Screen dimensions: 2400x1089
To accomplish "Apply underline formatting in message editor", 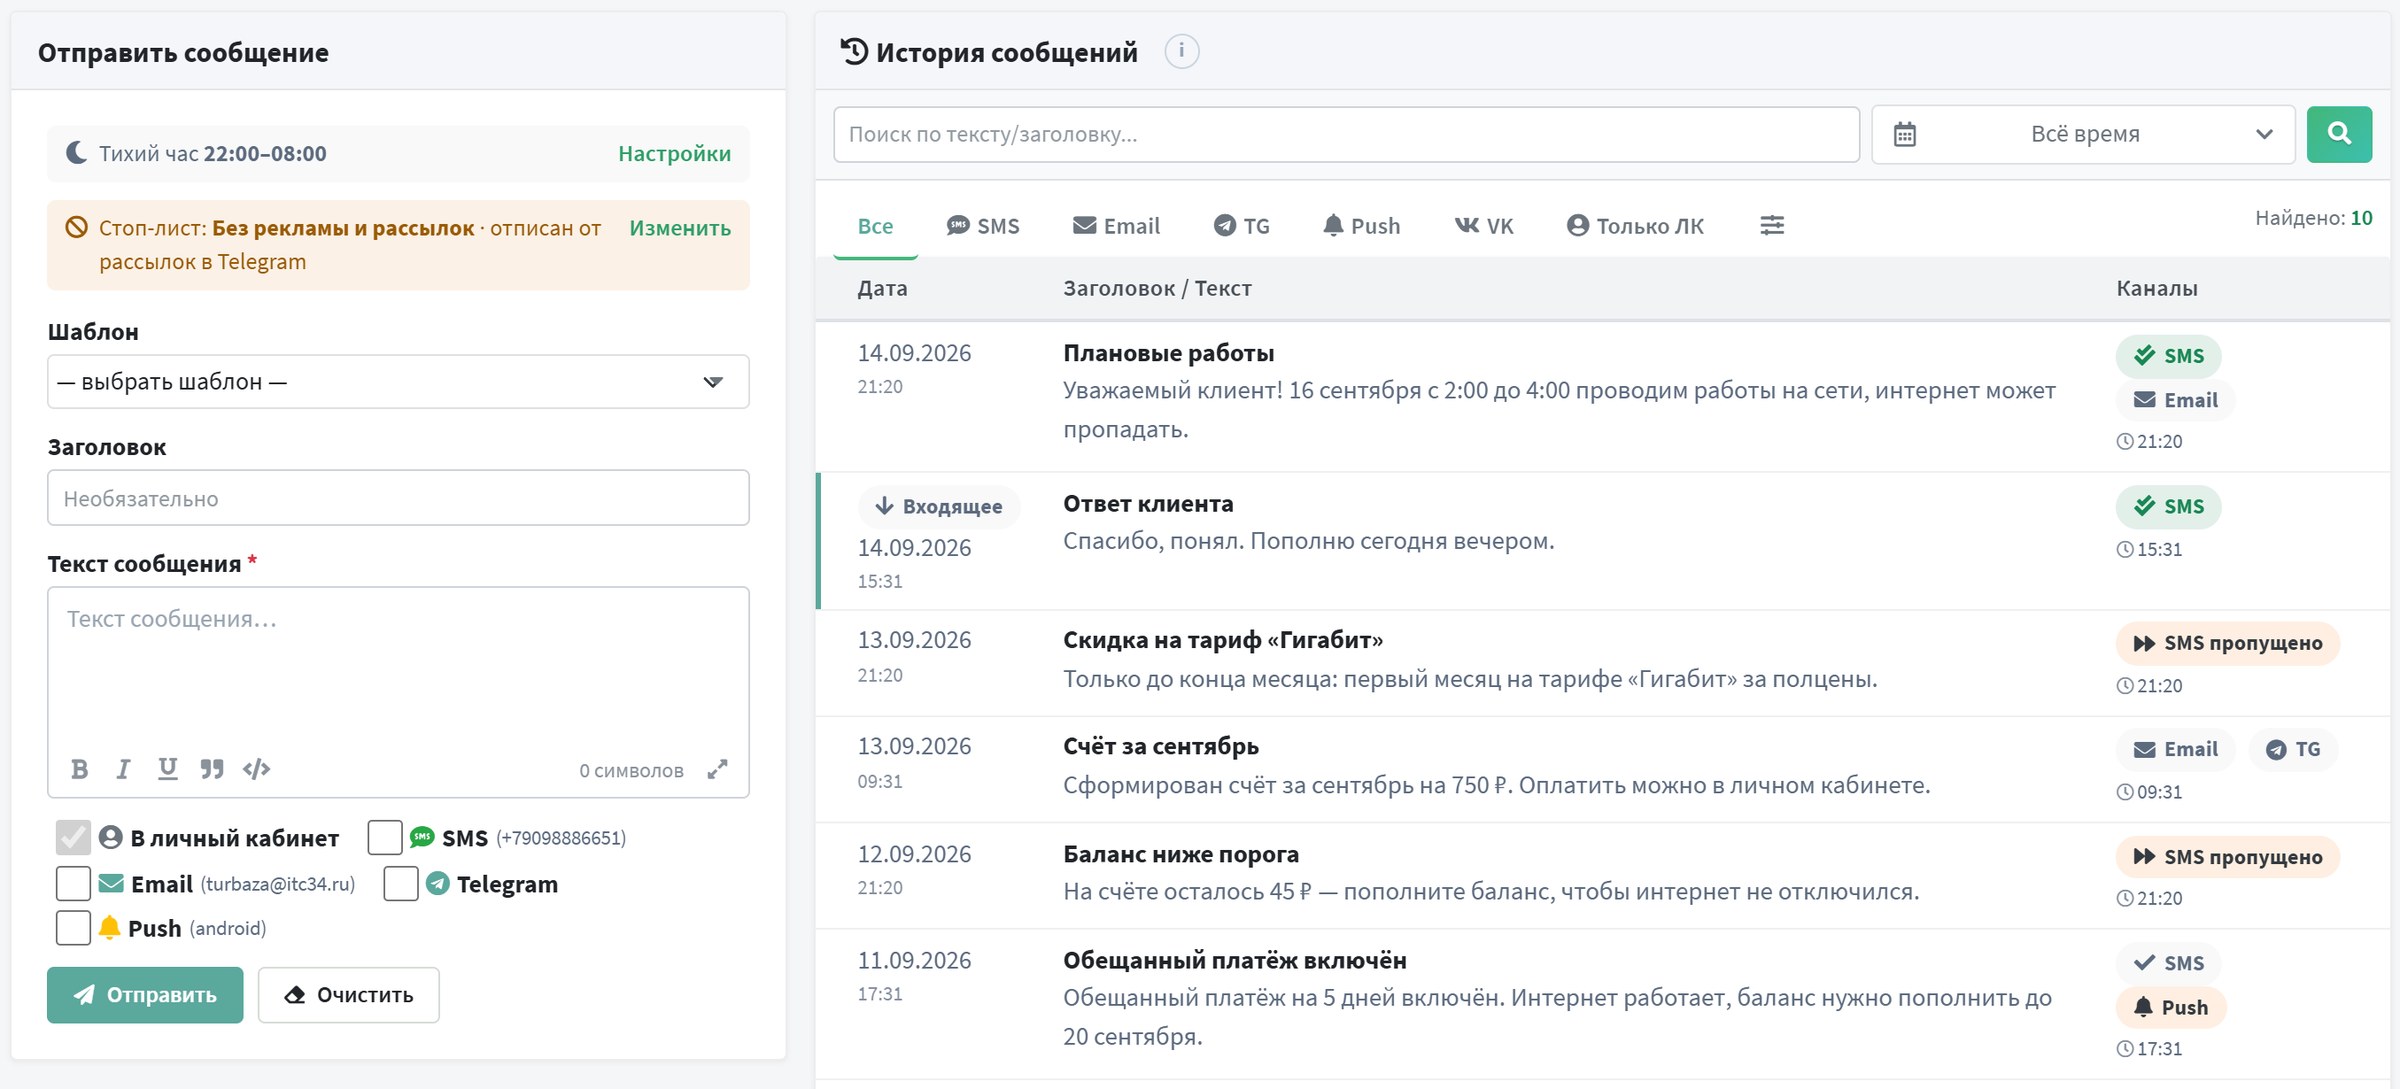I will pyautogui.click(x=167, y=769).
